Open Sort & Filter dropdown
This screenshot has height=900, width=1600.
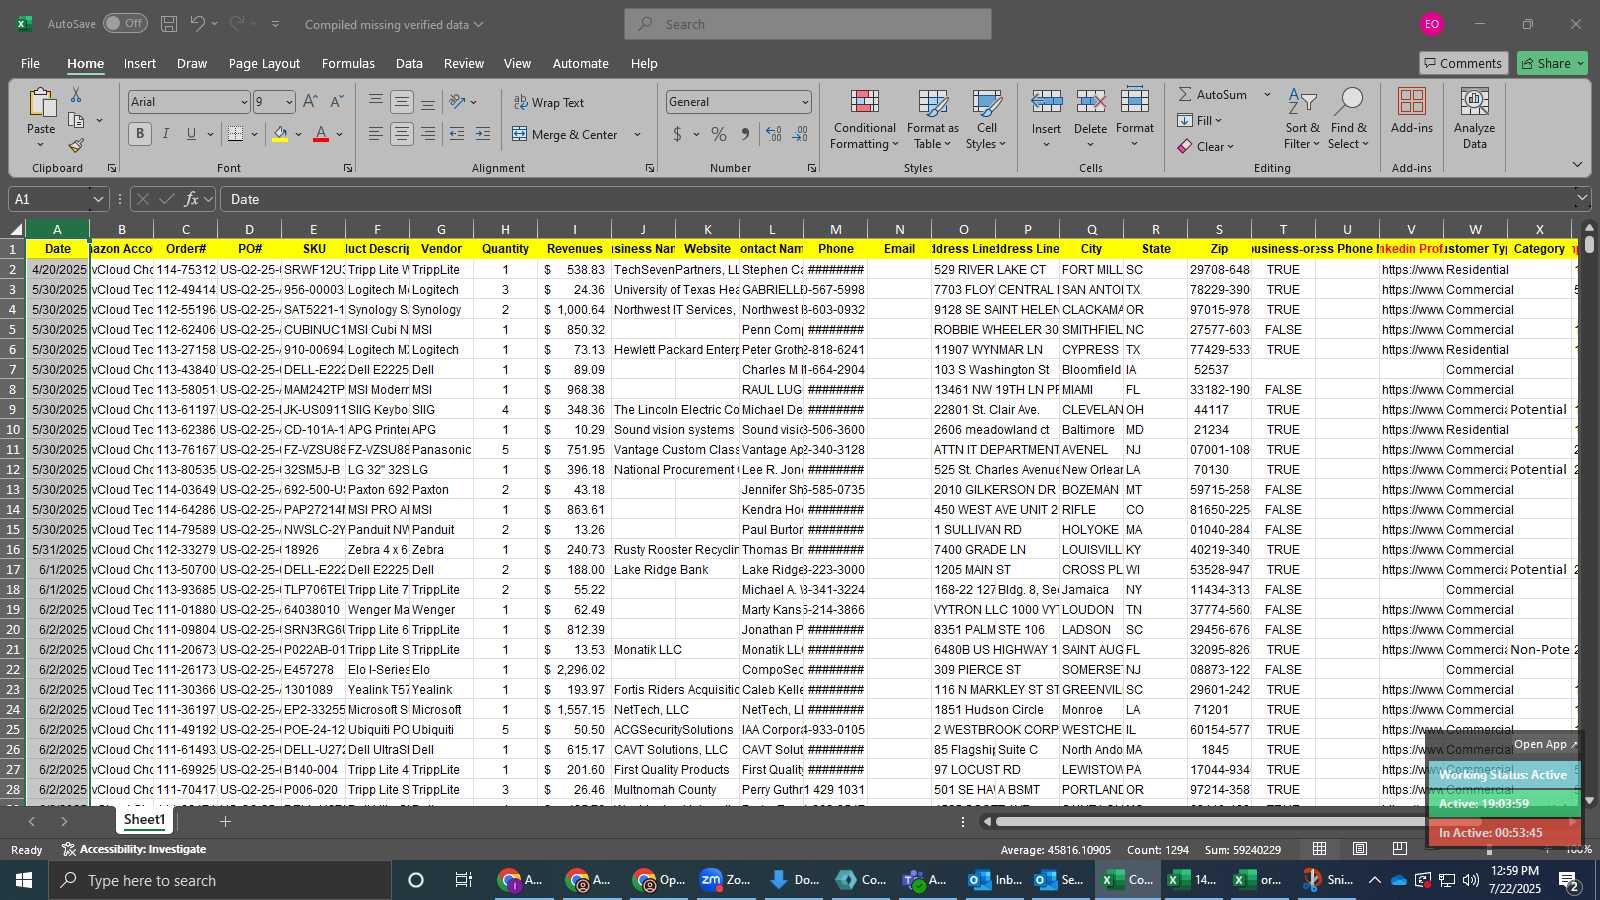coord(1302,118)
